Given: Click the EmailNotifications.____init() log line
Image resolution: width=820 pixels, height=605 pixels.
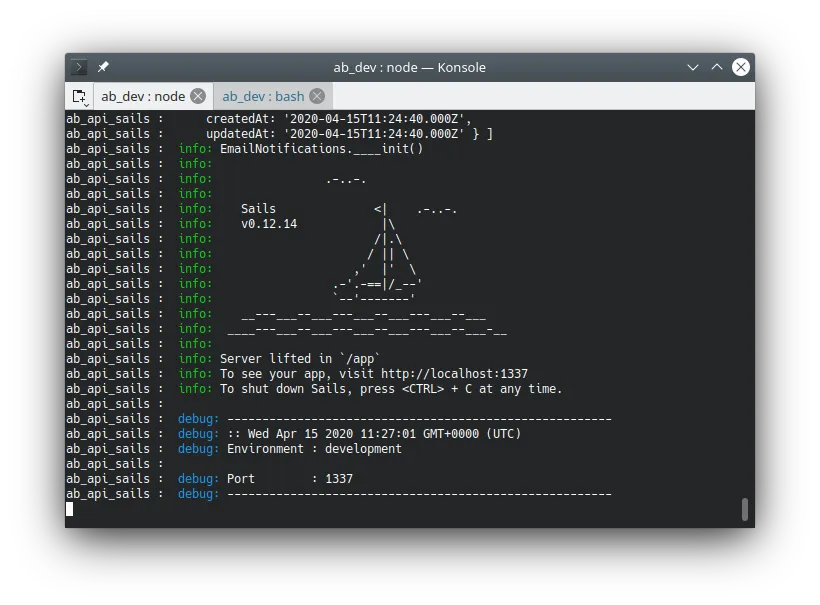Looking at the screenshot, I should (321, 149).
